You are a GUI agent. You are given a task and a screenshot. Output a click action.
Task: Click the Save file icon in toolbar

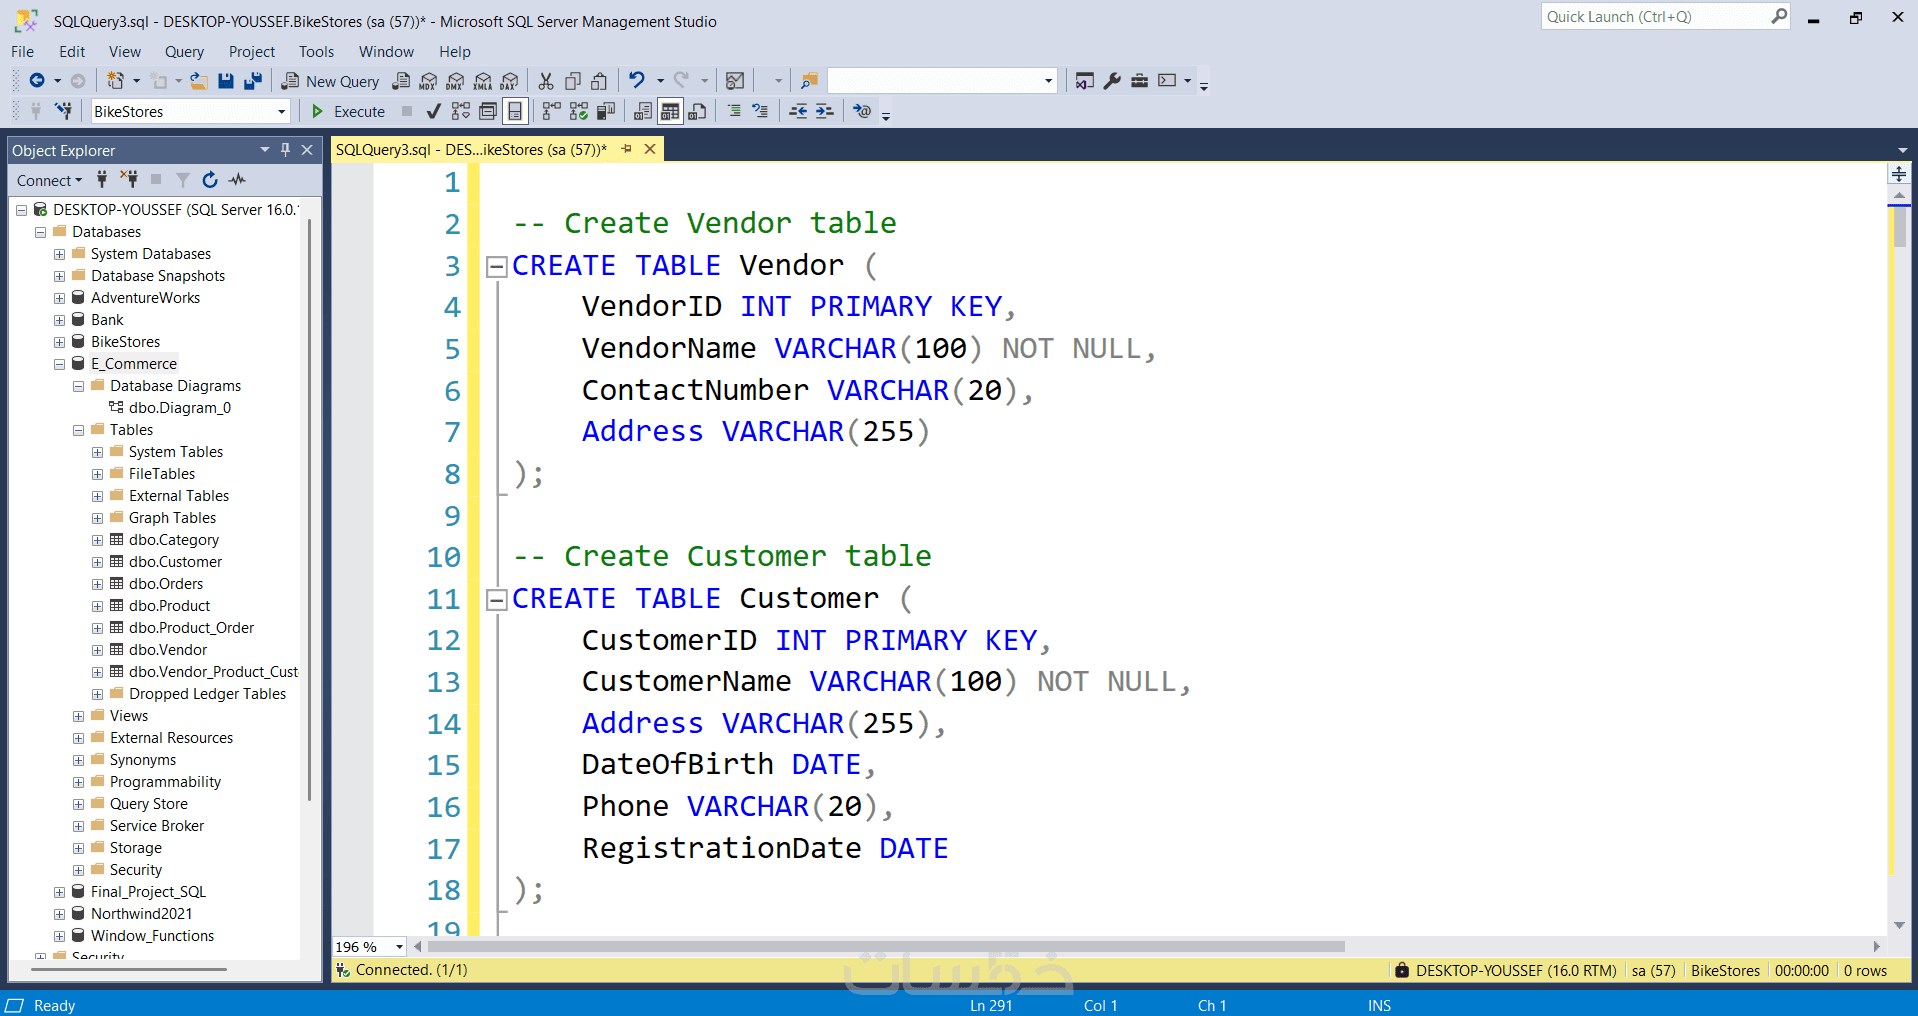pos(226,81)
